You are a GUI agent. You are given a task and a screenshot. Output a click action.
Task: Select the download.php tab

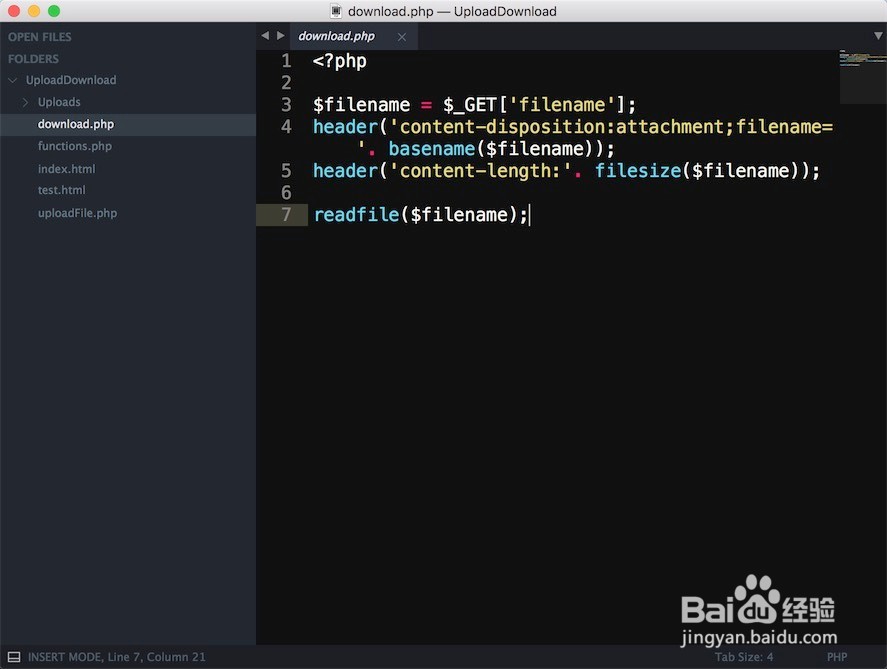(x=336, y=35)
